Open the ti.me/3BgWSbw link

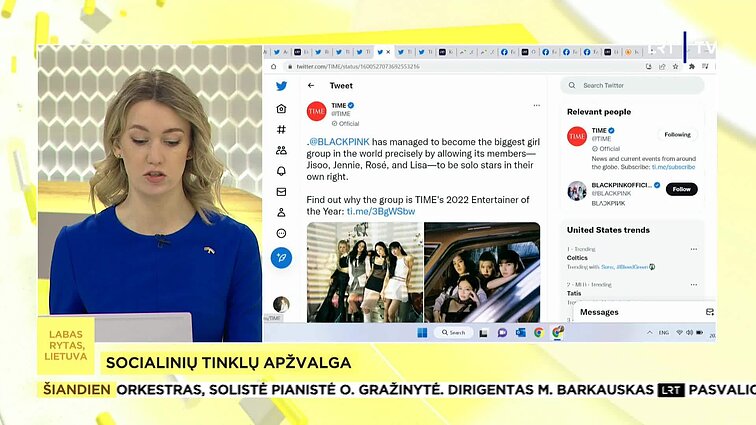(381, 211)
